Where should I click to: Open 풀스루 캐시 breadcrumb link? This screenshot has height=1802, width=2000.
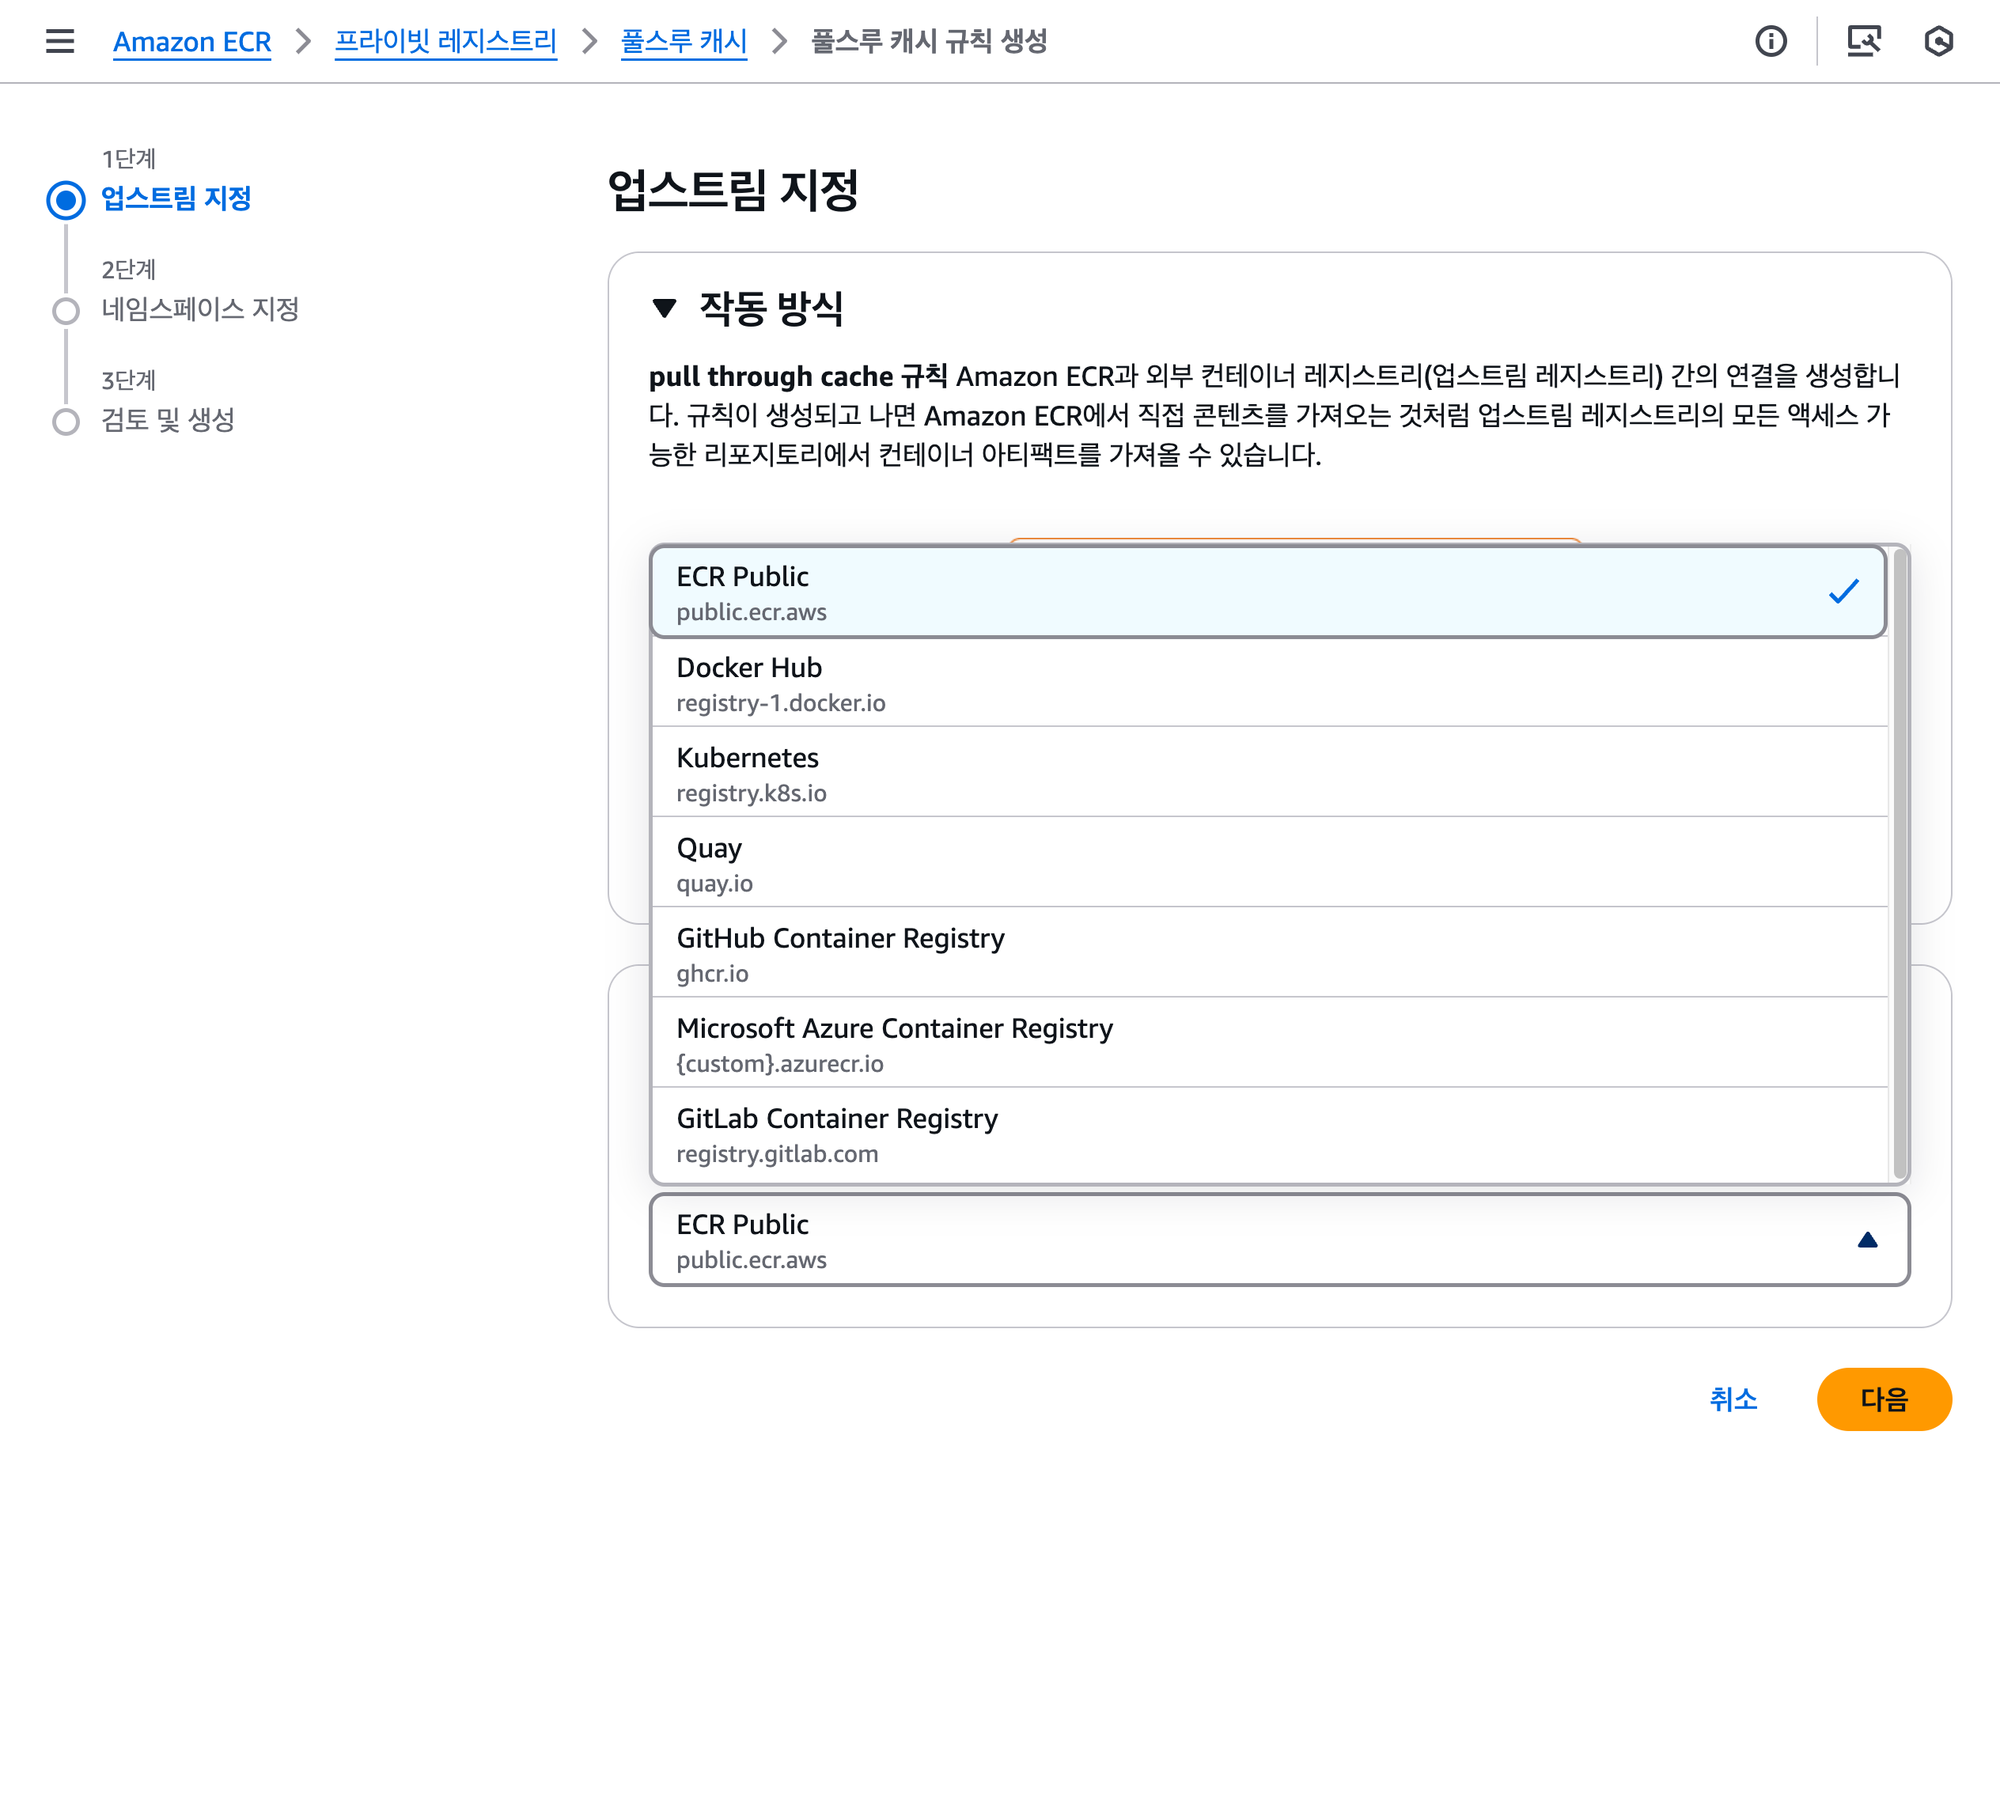click(684, 41)
